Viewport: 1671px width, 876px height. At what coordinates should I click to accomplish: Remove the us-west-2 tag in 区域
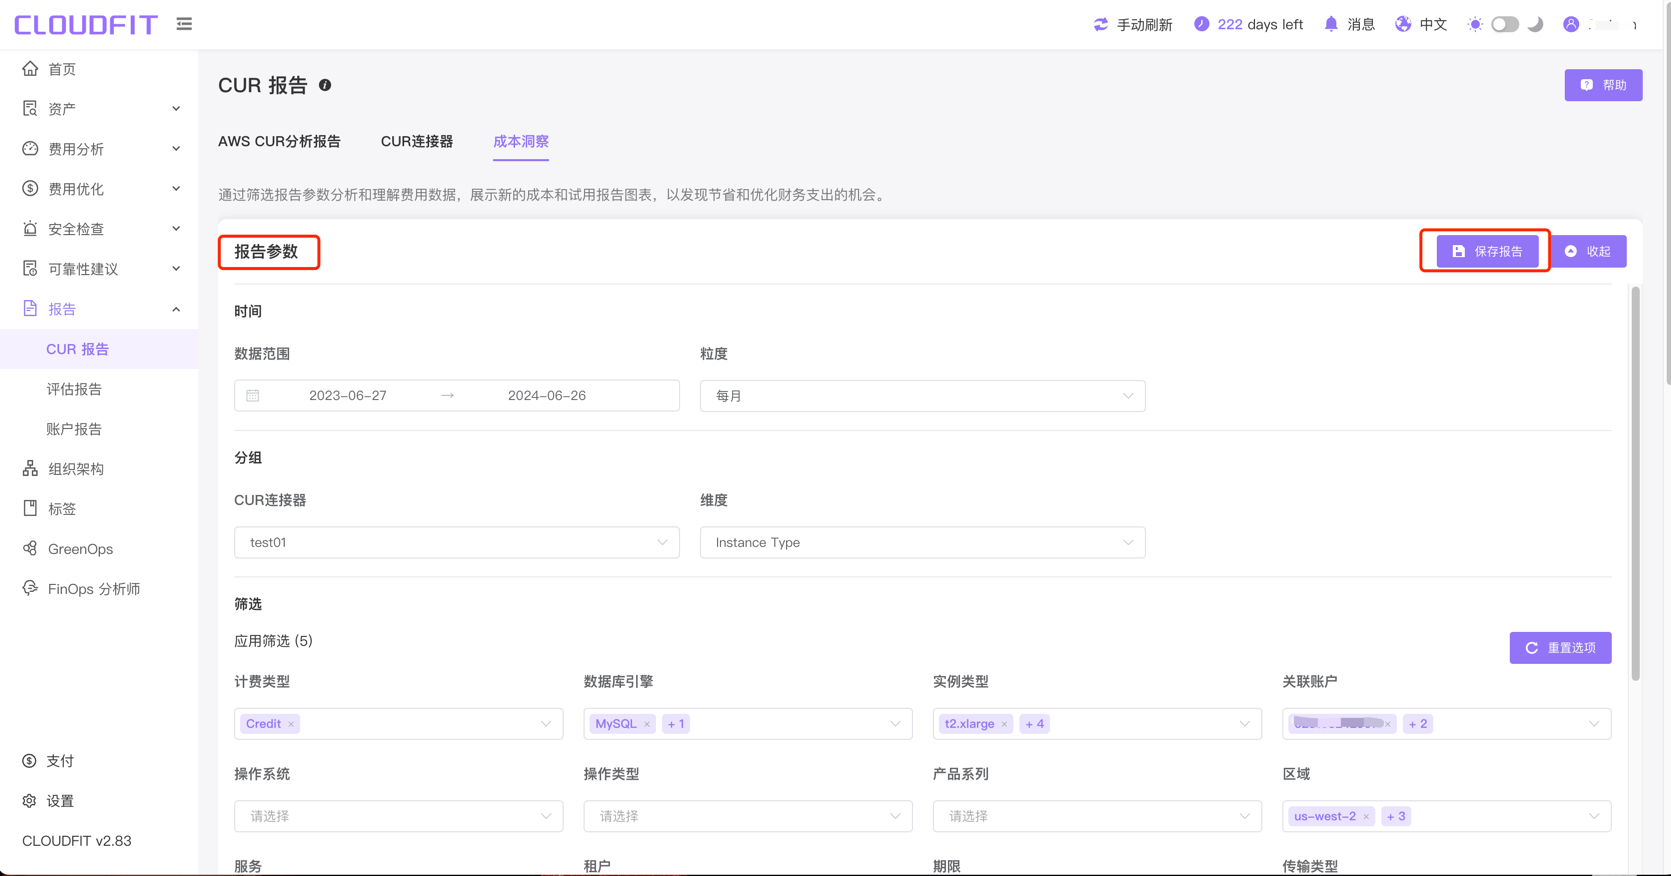(1366, 816)
